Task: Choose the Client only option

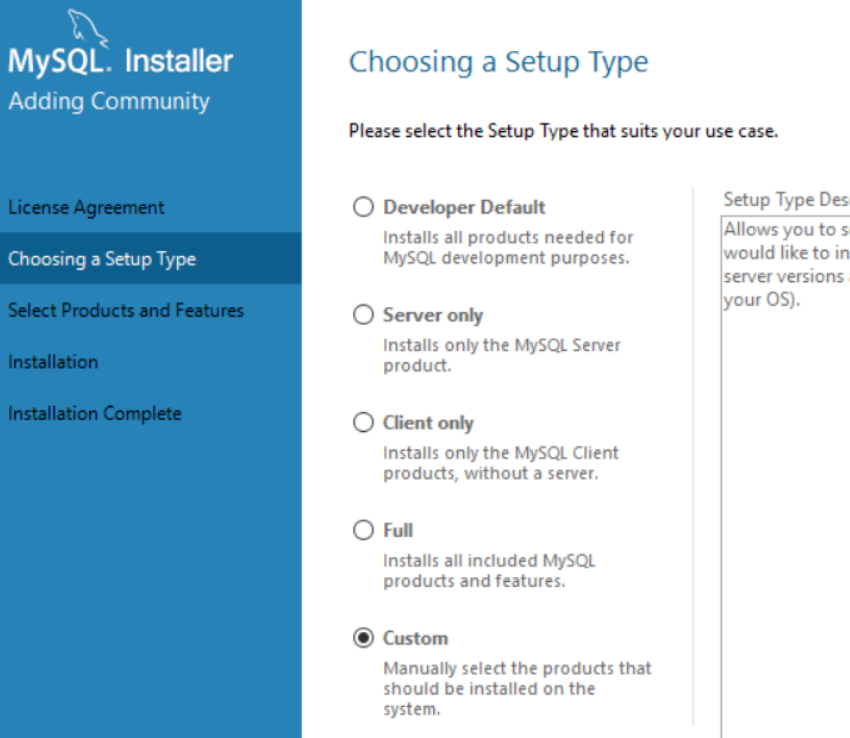Action: 363,422
